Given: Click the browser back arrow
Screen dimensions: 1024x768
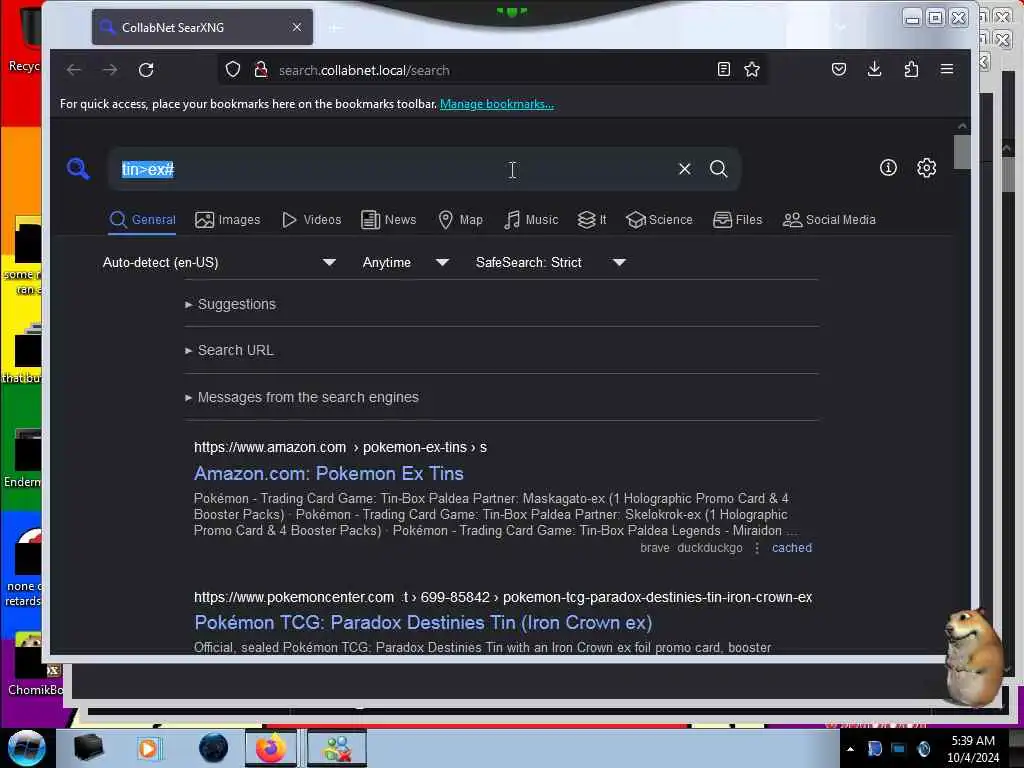Looking at the screenshot, I should 74,70.
